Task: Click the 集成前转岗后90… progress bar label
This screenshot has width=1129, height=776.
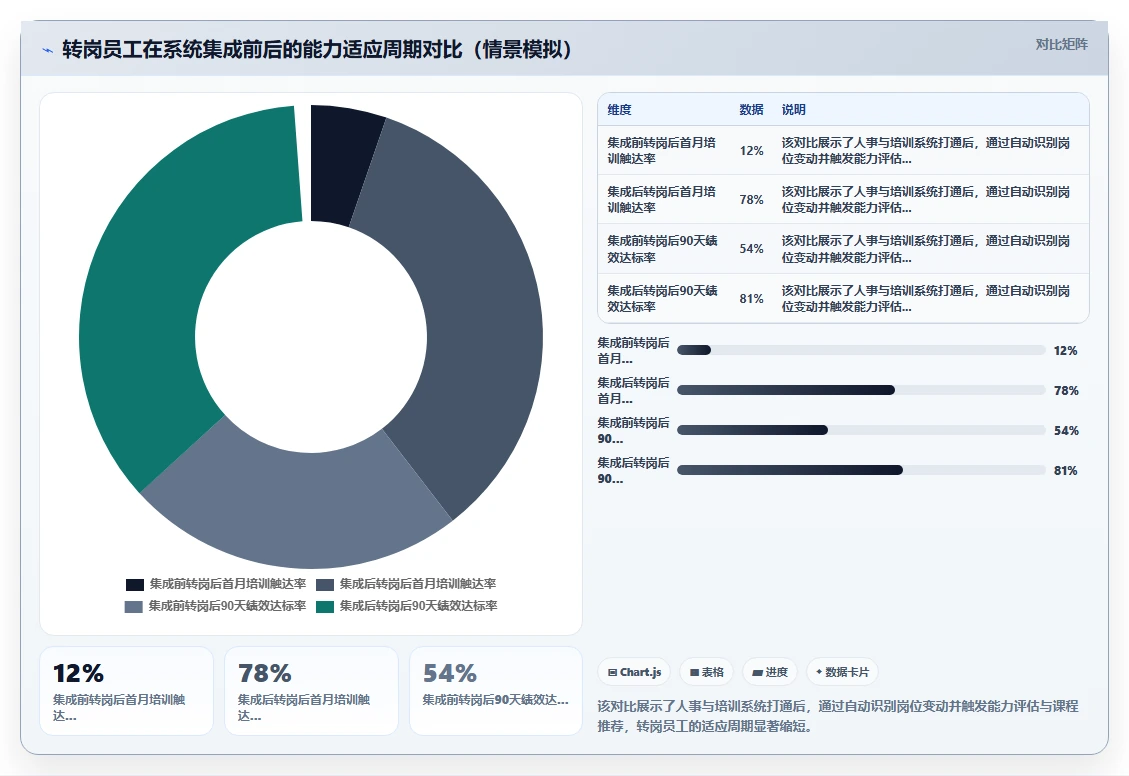Action: click(x=633, y=430)
